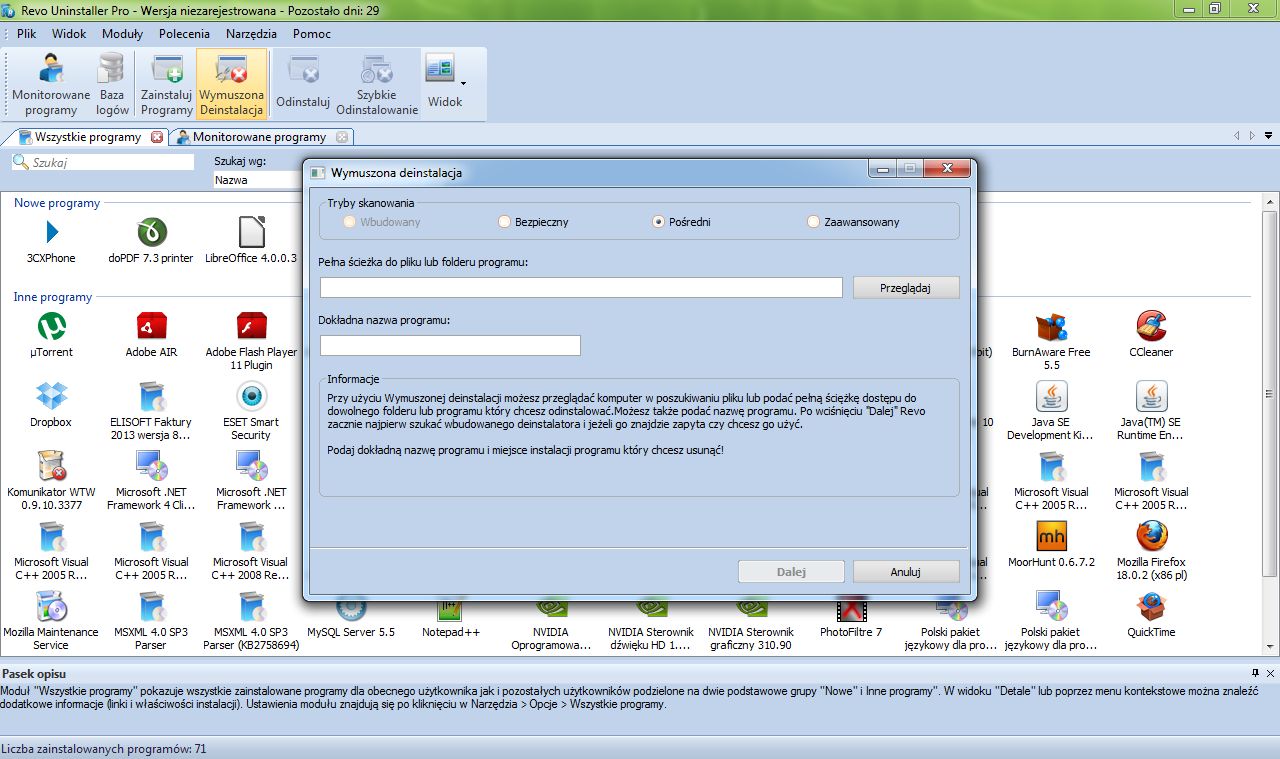Click the Dokładna nazwa programu field
1280x759 pixels.
(x=450, y=345)
